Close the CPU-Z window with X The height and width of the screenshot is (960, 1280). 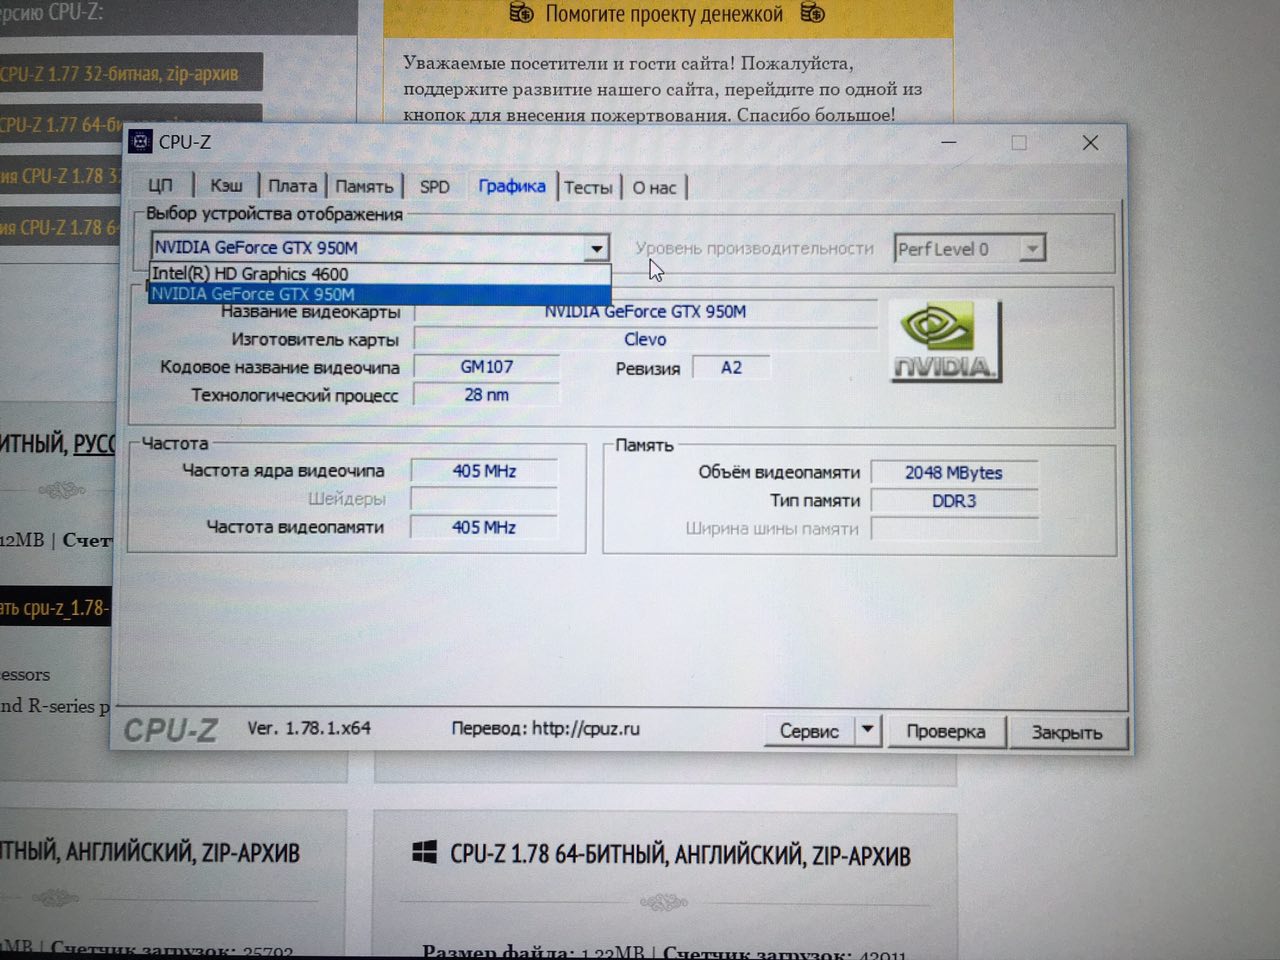pos(1091,143)
